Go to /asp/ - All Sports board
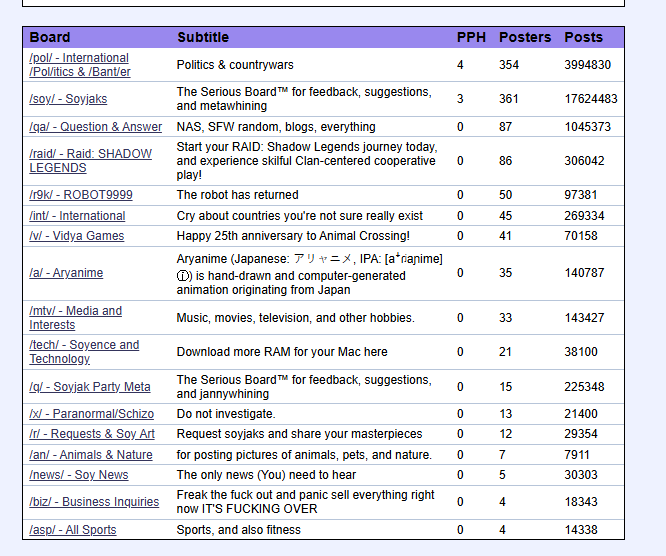The image size is (666, 556). point(73,530)
